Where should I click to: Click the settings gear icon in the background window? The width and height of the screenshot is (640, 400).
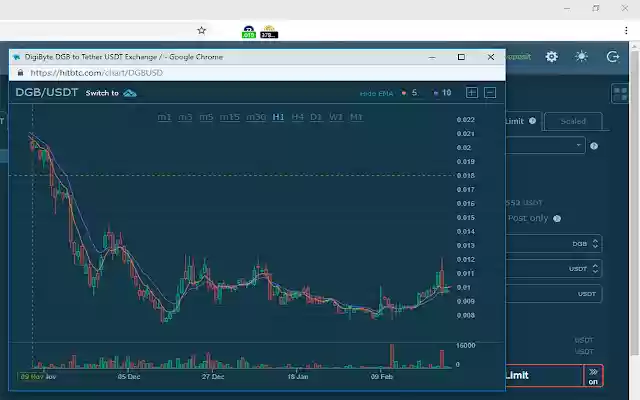[551, 56]
